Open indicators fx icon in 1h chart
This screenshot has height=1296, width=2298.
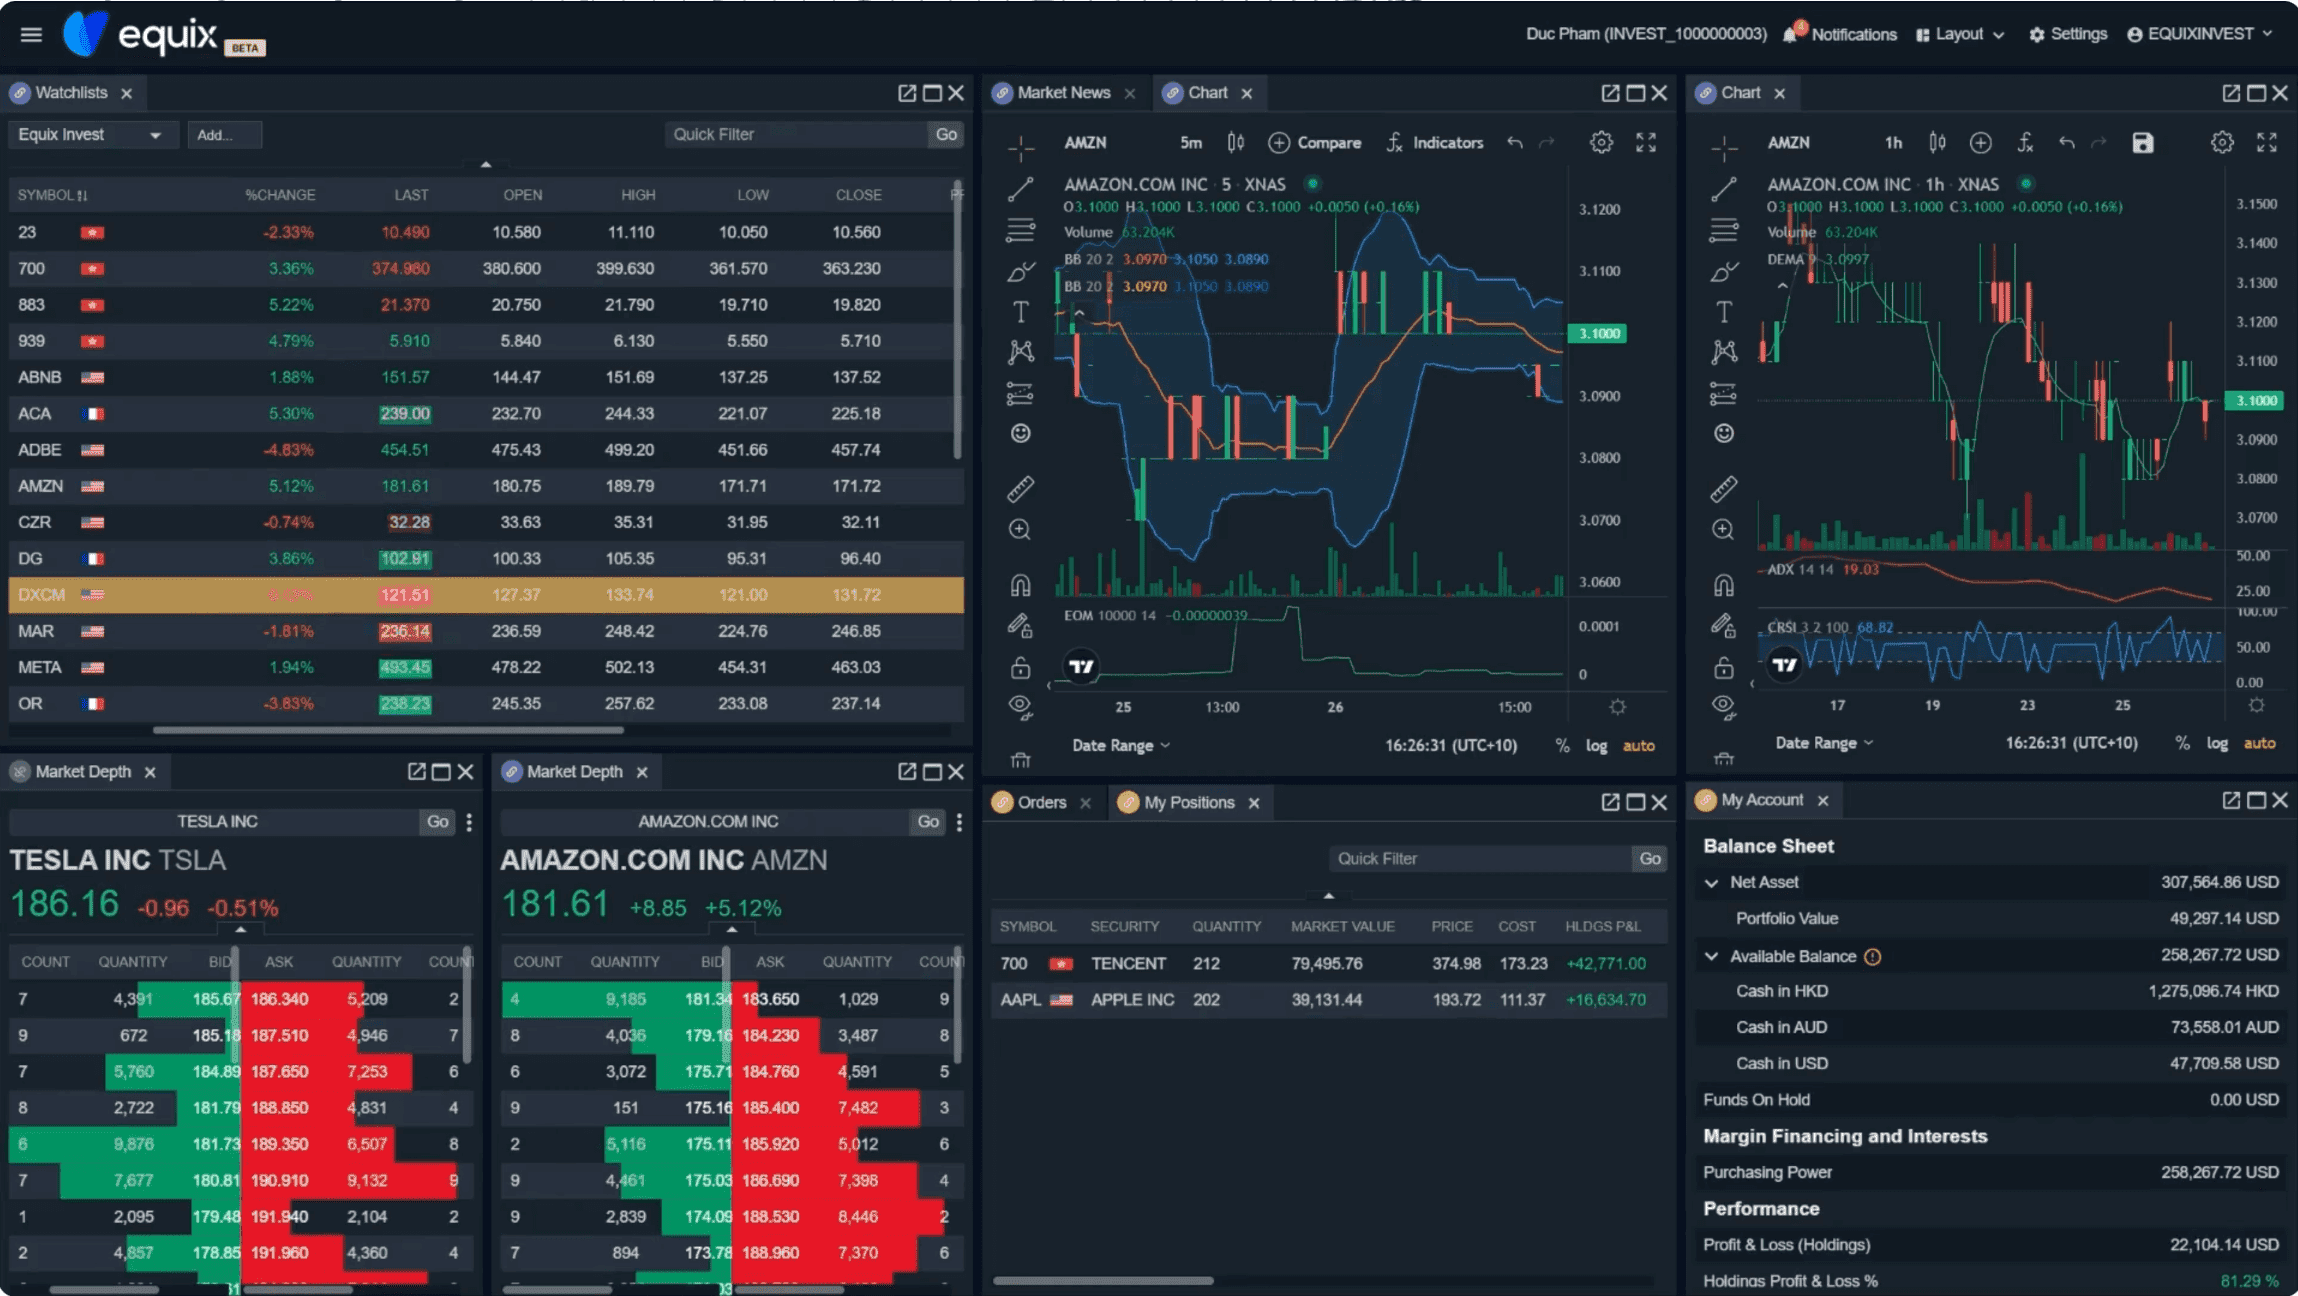click(x=2025, y=143)
